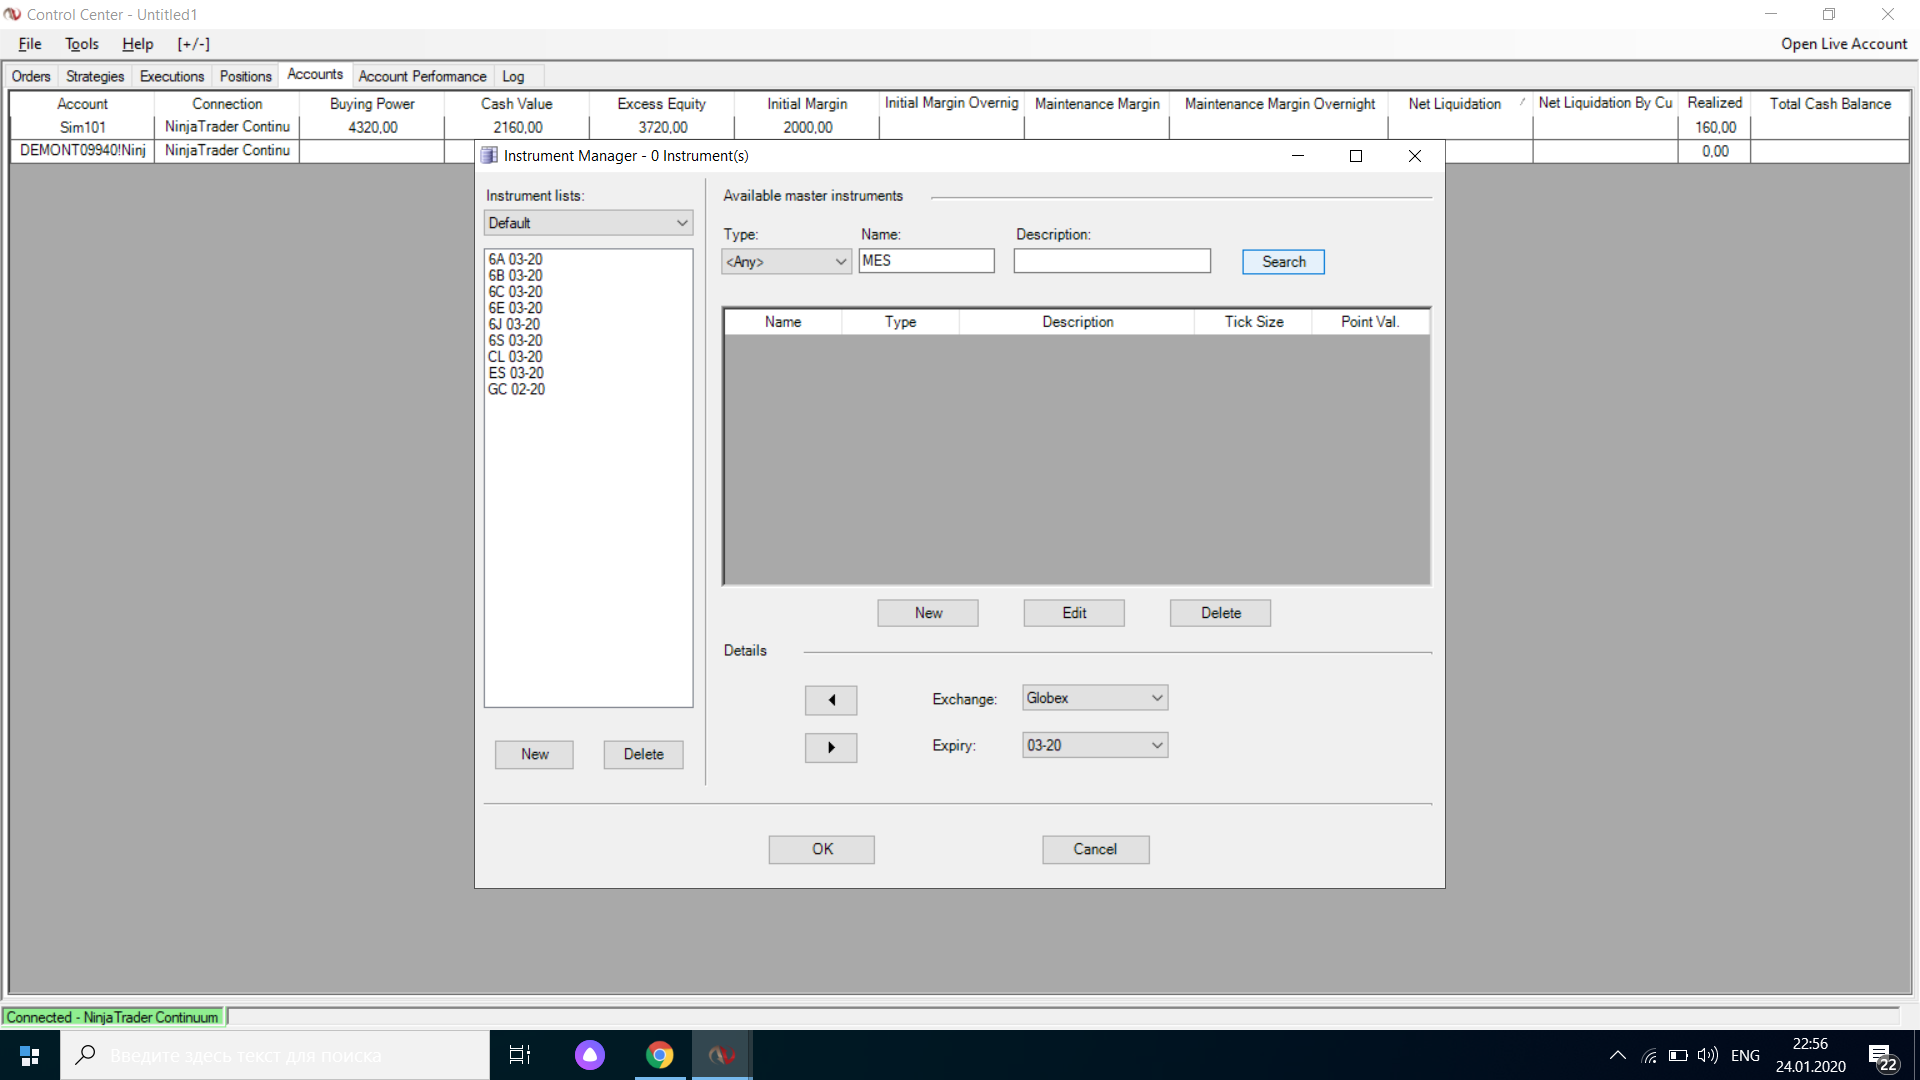
Task: Switch to the Positions tab
Action: (245, 76)
